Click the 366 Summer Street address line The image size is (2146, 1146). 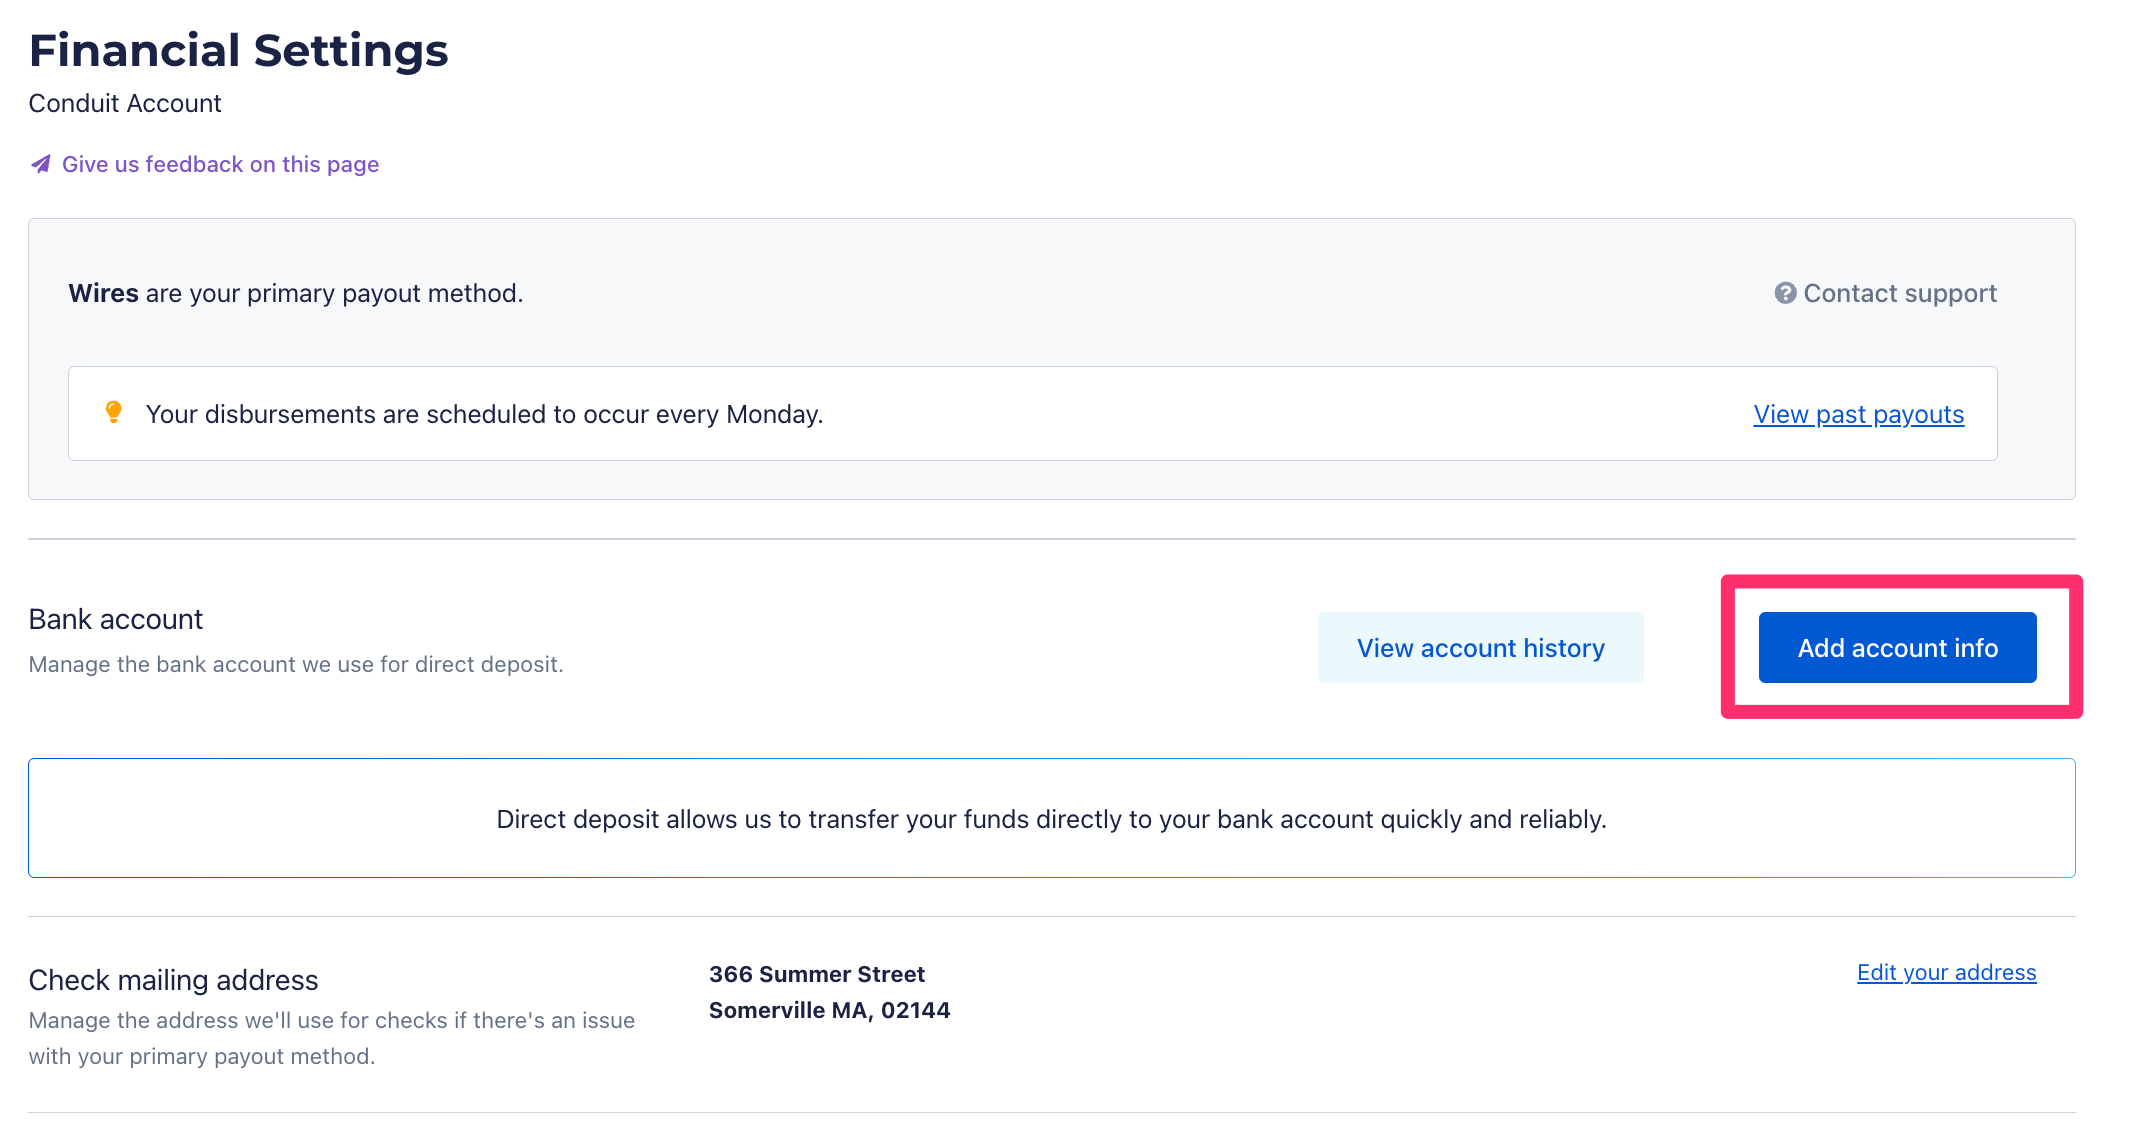[816, 974]
